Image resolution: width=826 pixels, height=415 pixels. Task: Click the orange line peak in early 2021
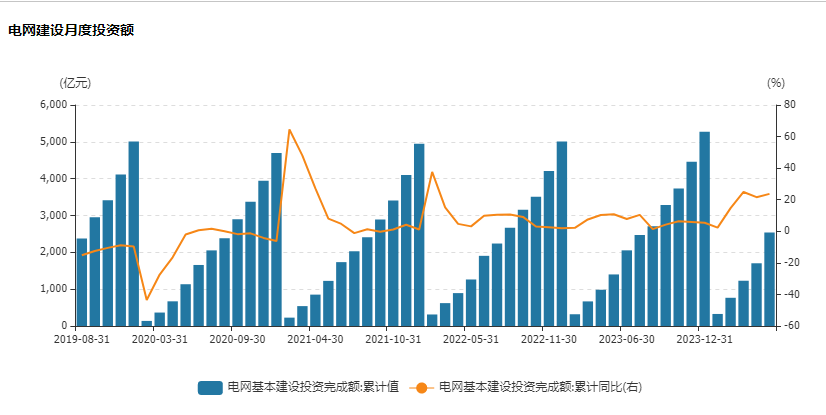tap(289, 129)
